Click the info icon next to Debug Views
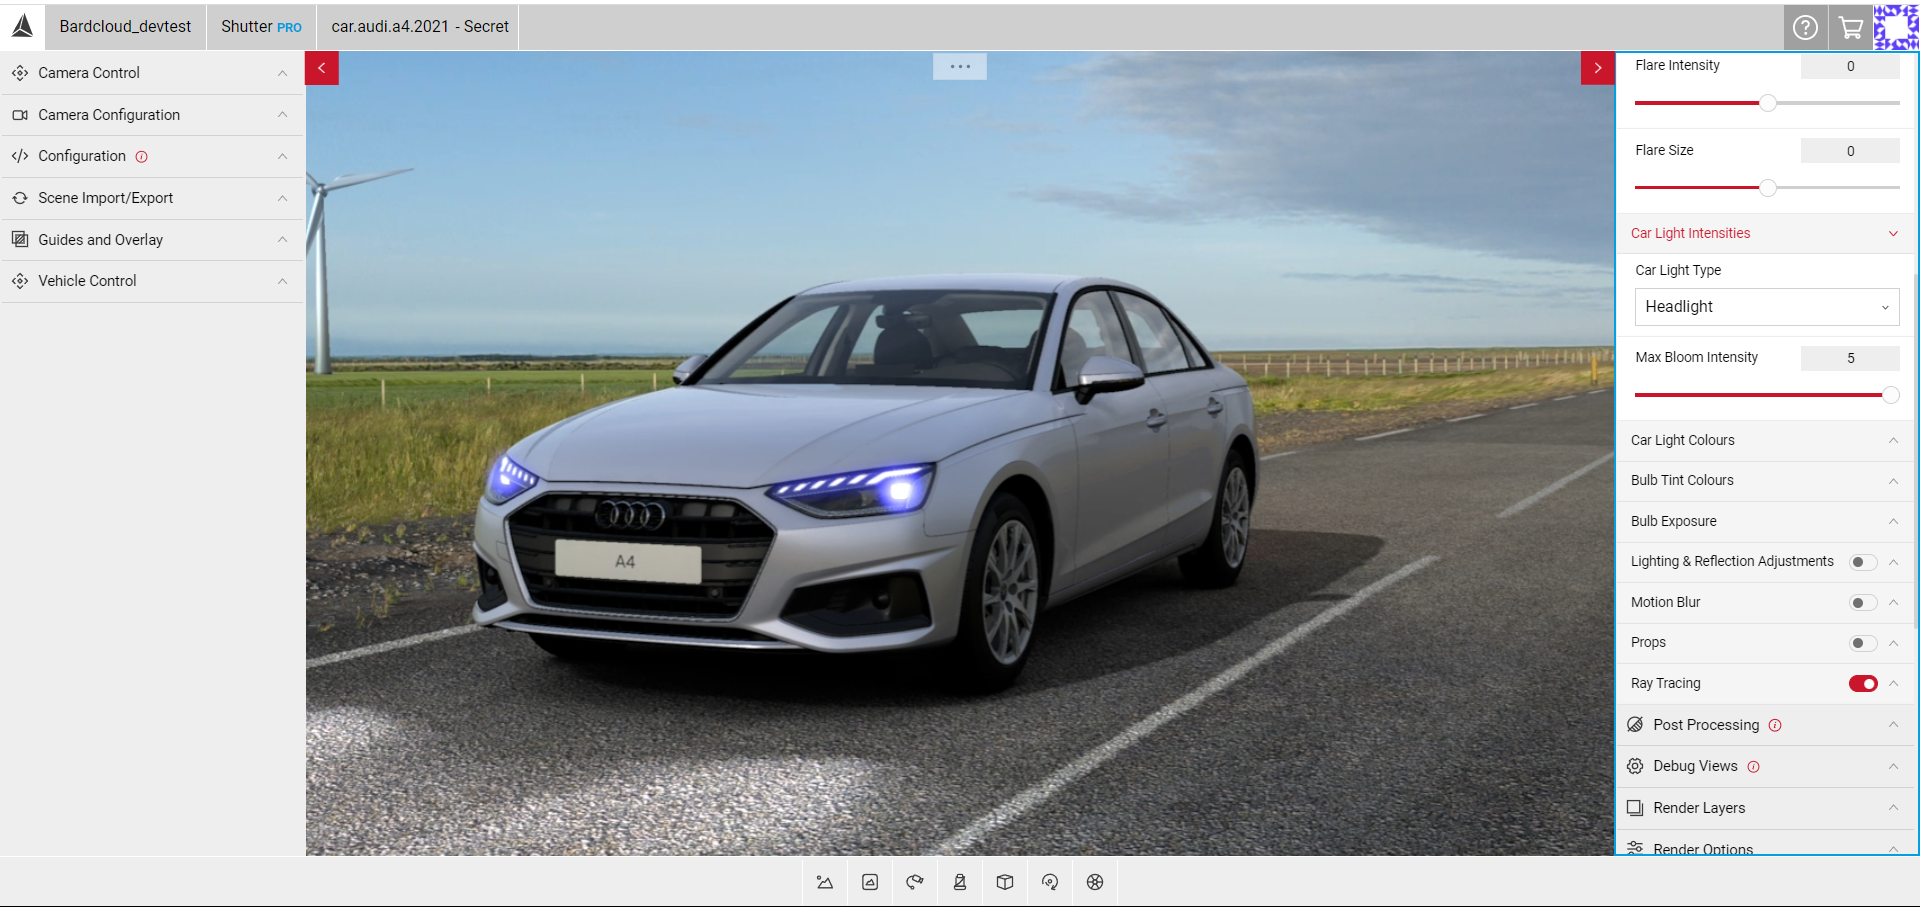The width and height of the screenshot is (1920, 907). click(1753, 767)
